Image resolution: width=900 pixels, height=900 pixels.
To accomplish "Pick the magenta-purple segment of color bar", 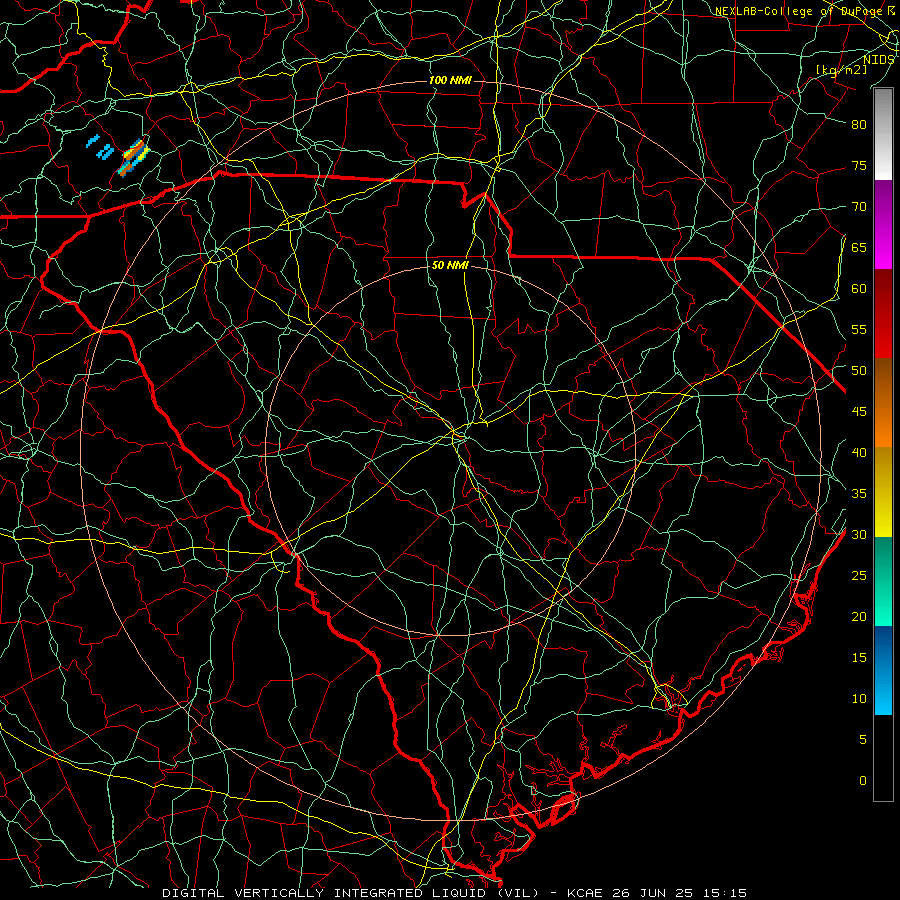I will tap(883, 225).
